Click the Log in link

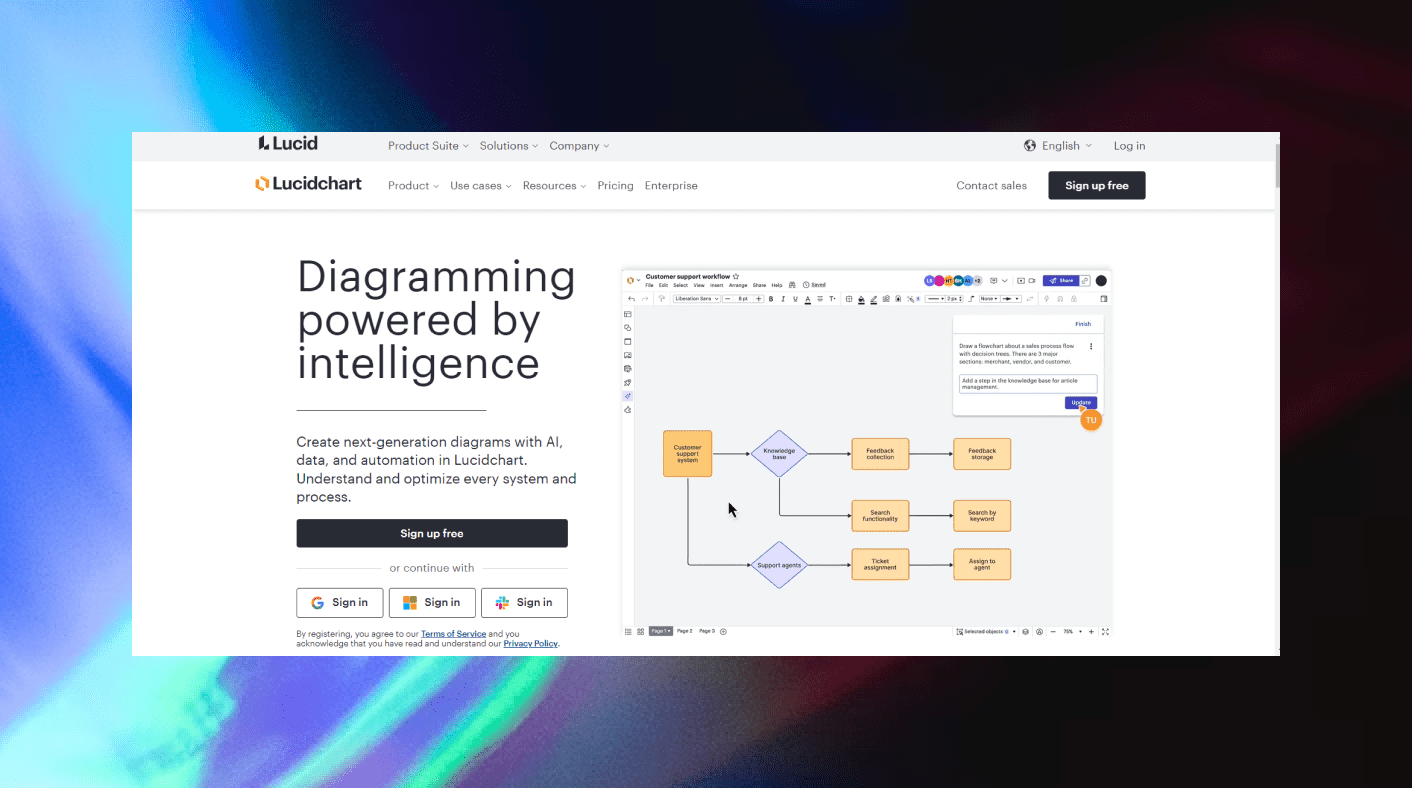[1129, 146]
